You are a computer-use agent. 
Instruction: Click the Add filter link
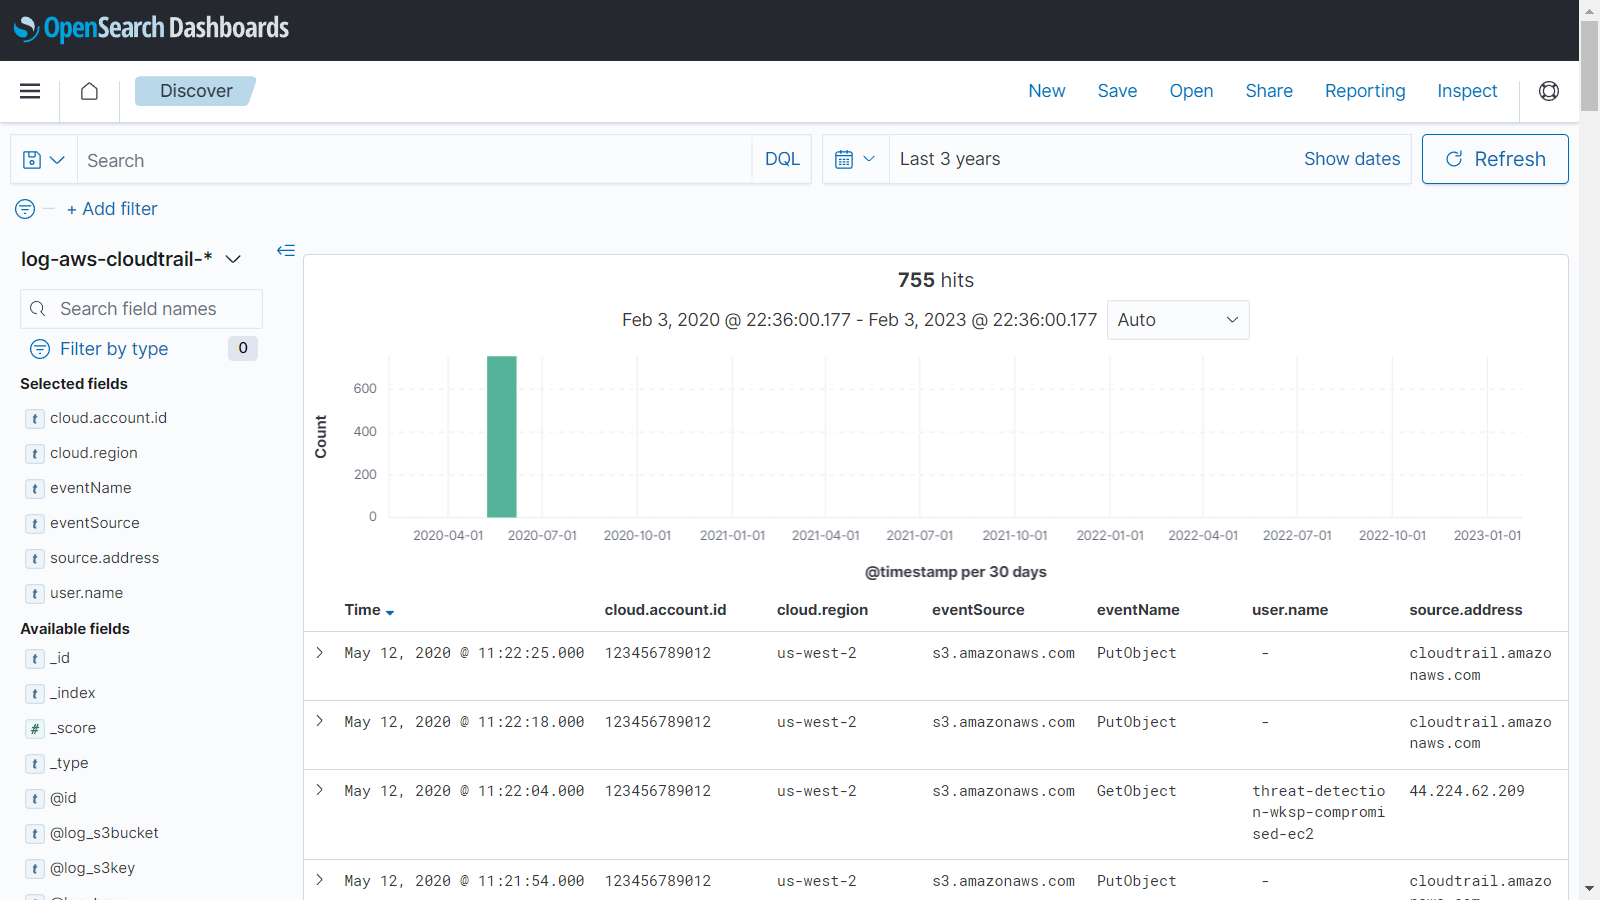pos(112,209)
